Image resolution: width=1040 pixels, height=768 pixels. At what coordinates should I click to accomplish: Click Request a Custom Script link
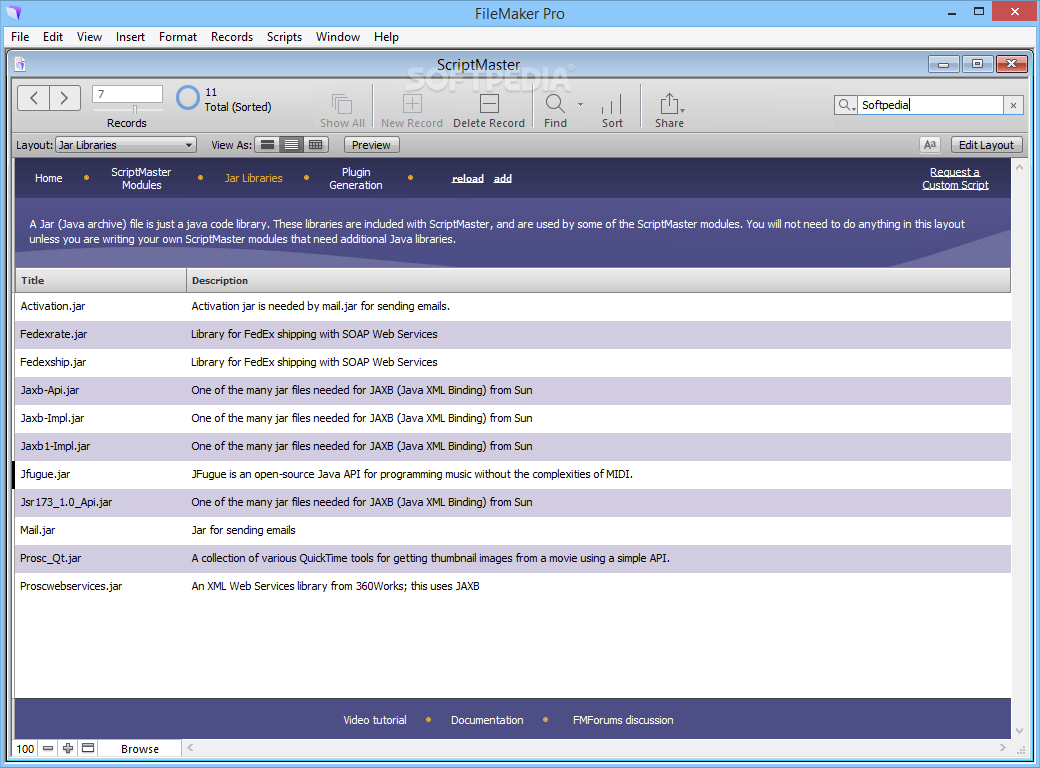point(955,178)
